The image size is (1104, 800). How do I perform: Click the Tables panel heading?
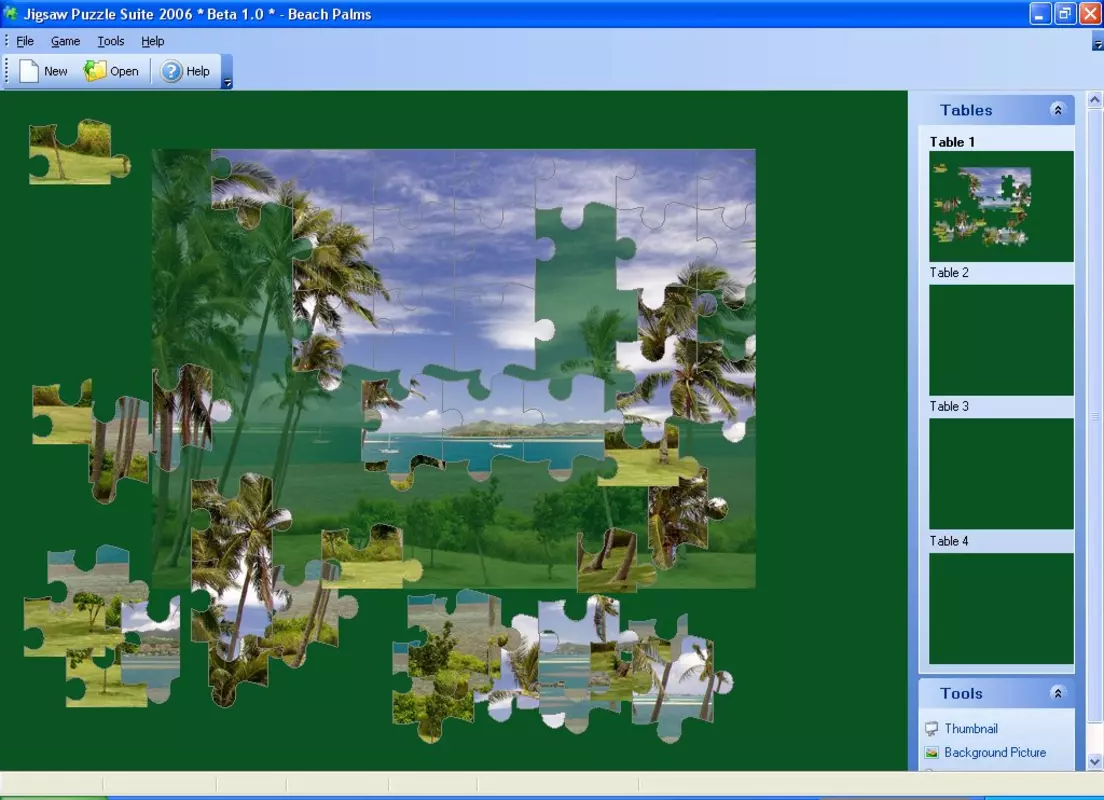pos(966,110)
